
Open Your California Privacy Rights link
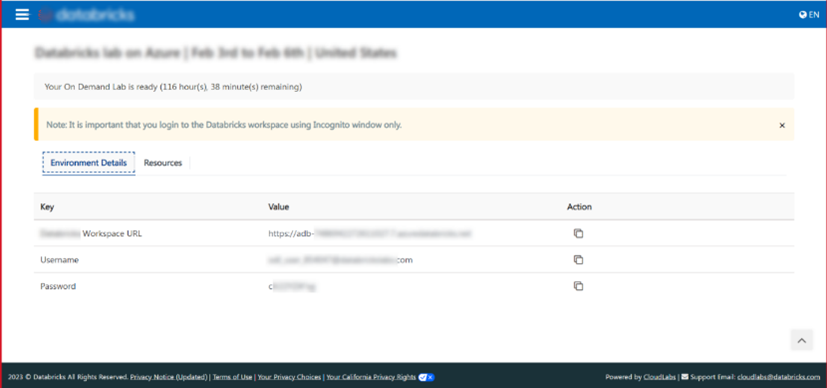coord(371,377)
